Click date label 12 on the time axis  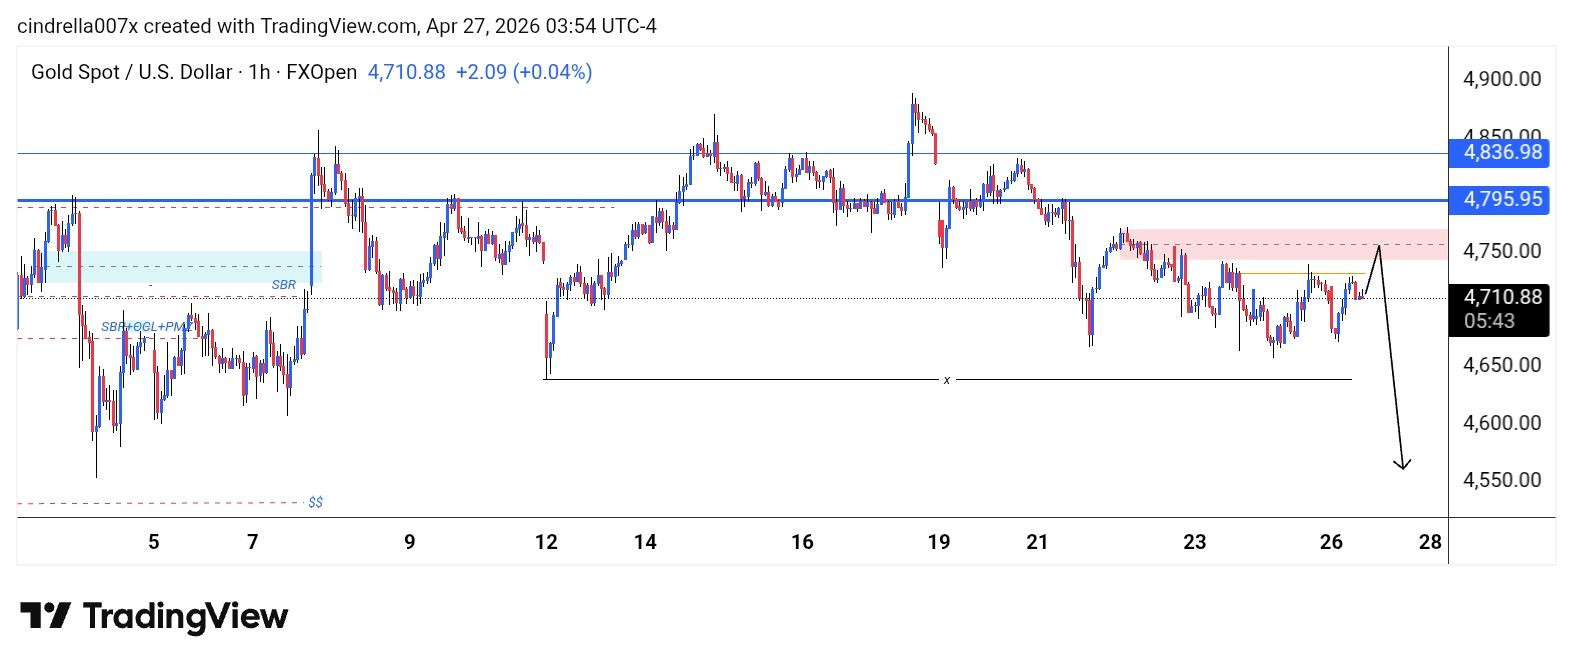coord(546,542)
